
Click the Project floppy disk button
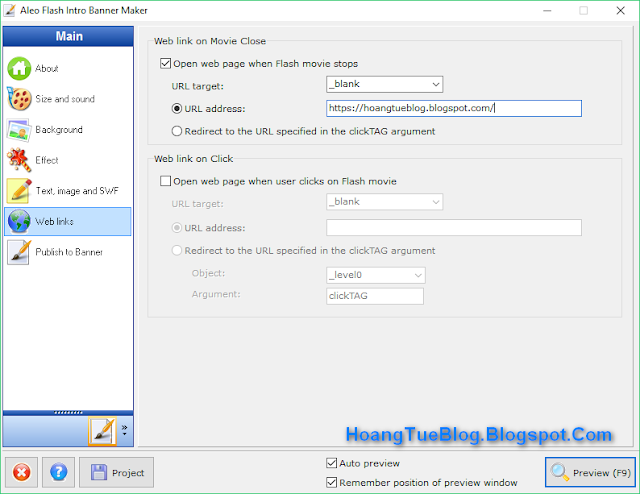117,472
